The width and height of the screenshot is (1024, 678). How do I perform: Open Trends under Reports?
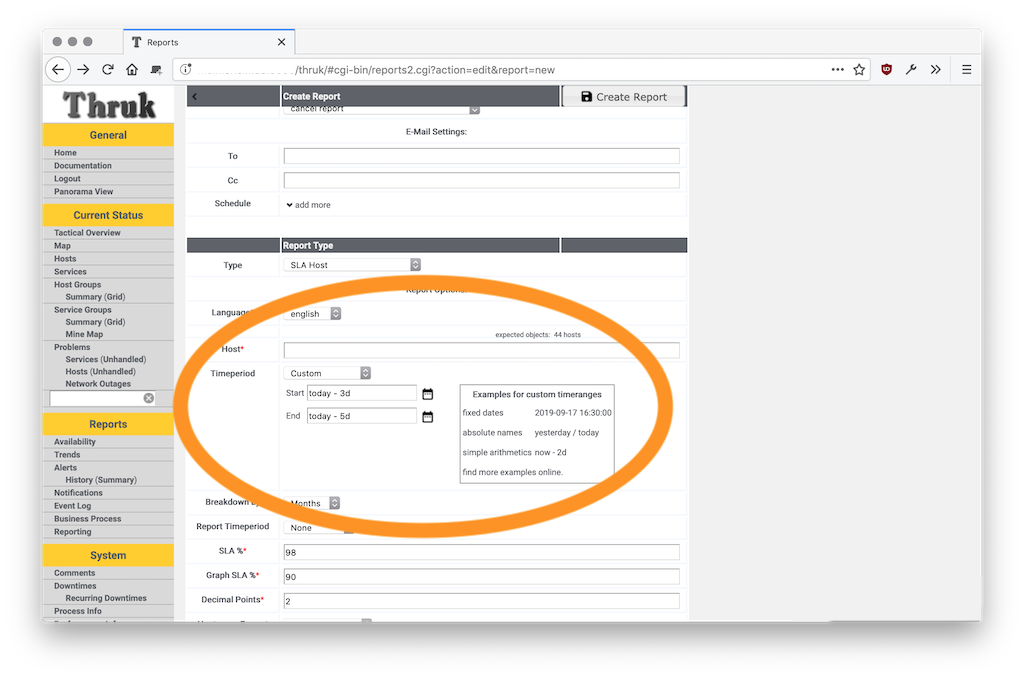(x=67, y=455)
